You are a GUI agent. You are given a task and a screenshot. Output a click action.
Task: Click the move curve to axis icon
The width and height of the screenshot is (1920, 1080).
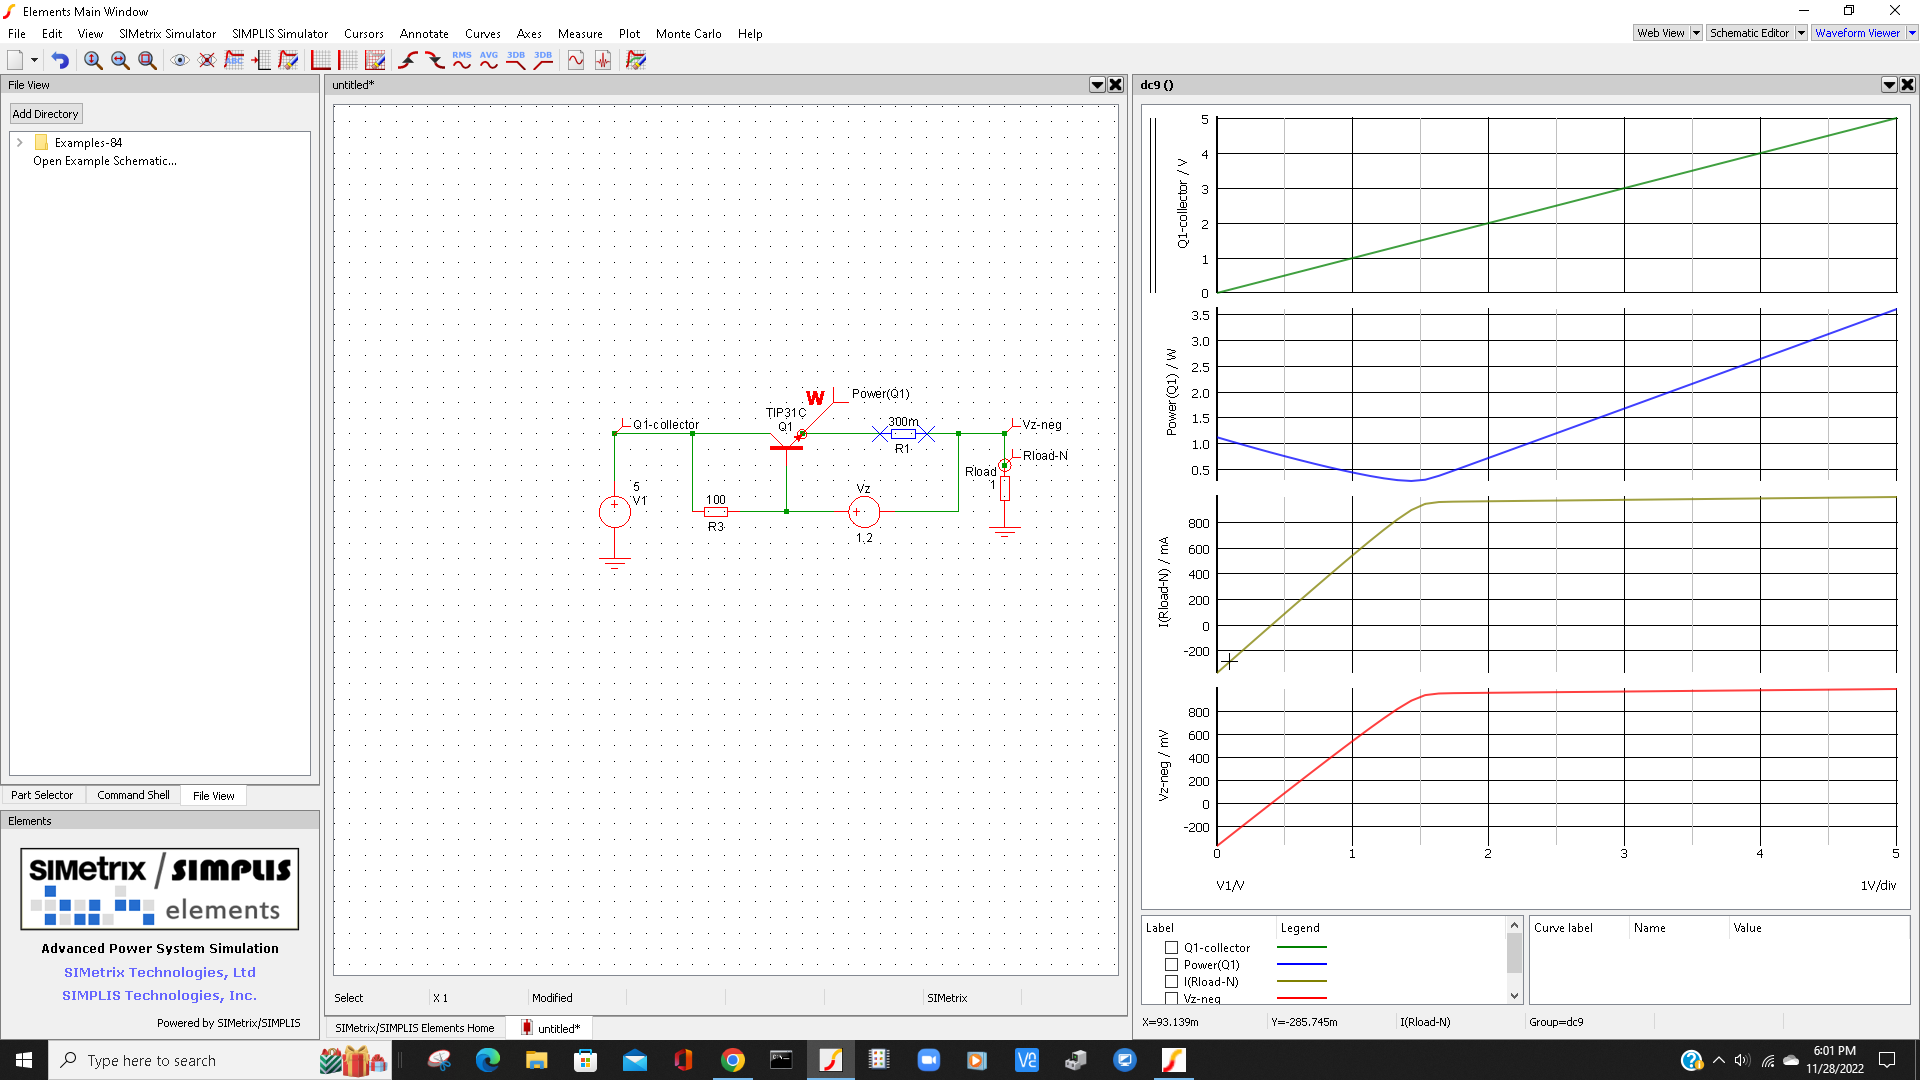click(x=261, y=60)
